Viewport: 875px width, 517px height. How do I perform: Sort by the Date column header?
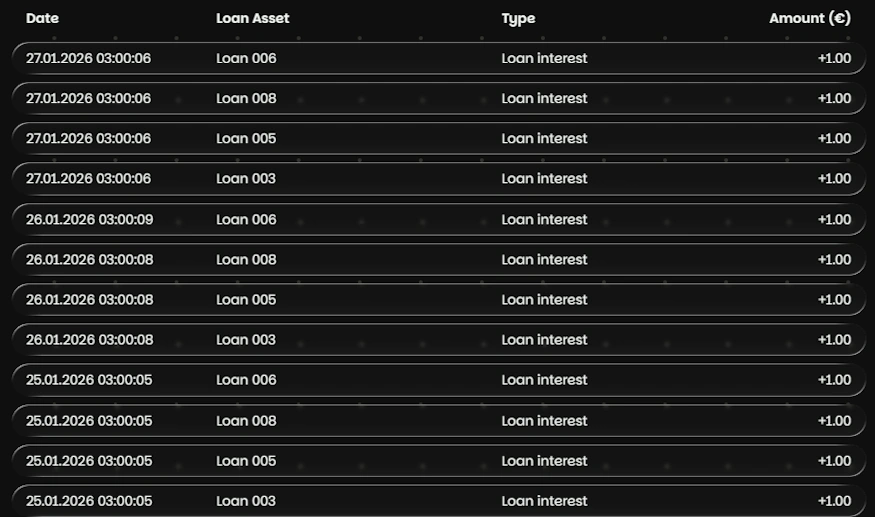(41, 18)
